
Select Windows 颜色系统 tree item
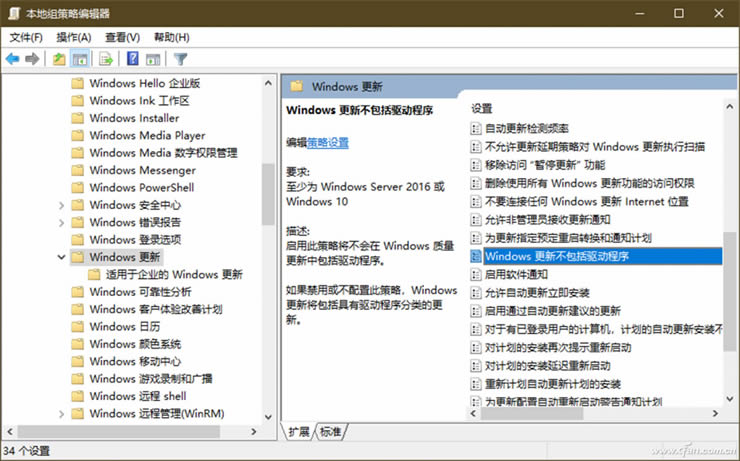[x=135, y=344]
